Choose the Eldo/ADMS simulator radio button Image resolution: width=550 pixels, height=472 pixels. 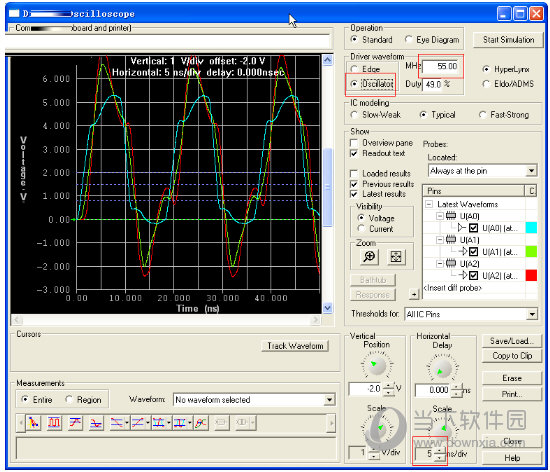pos(486,84)
